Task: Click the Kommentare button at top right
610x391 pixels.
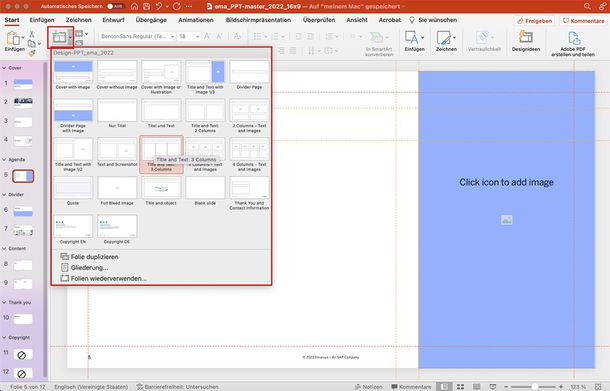Action: (x=584, y=21)
